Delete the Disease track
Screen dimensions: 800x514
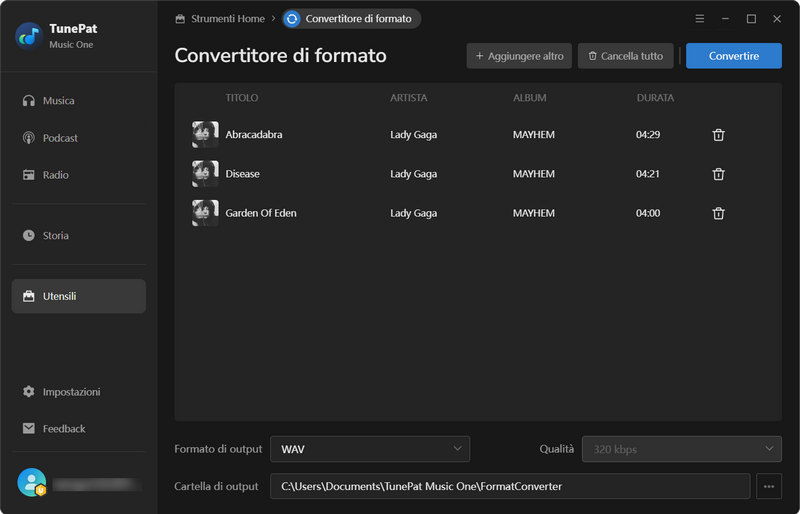tap(718, 174)
